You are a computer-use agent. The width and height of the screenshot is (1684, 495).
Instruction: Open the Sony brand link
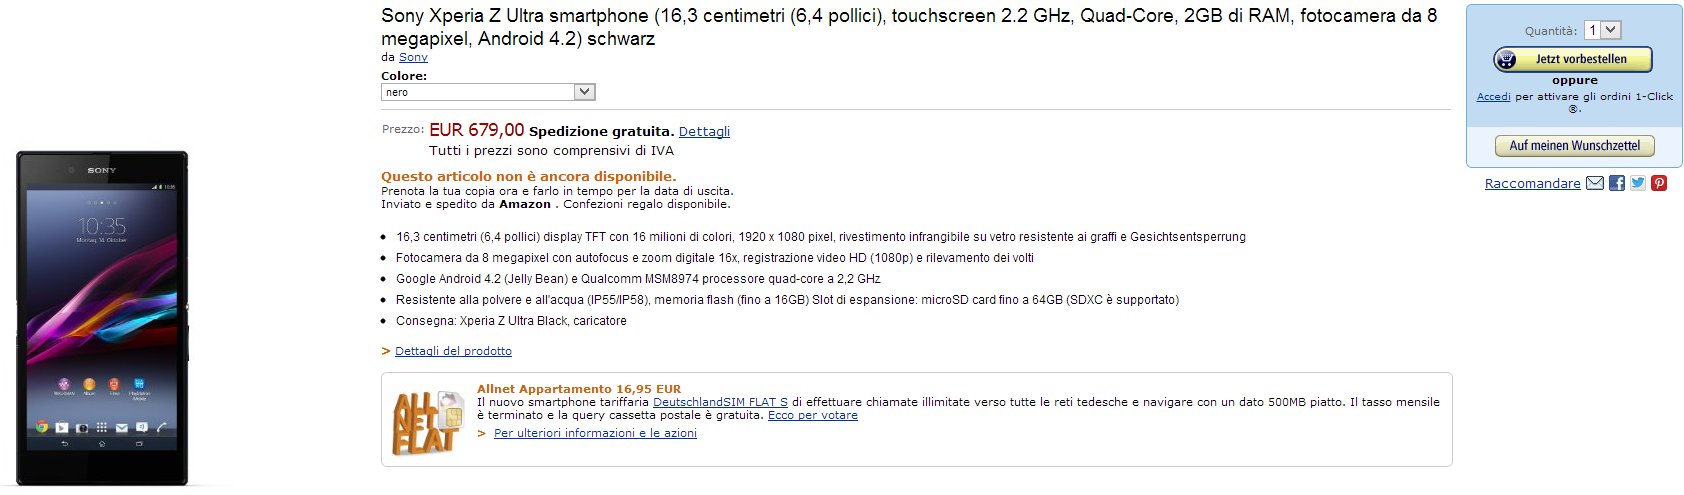[x=413, y=57]
